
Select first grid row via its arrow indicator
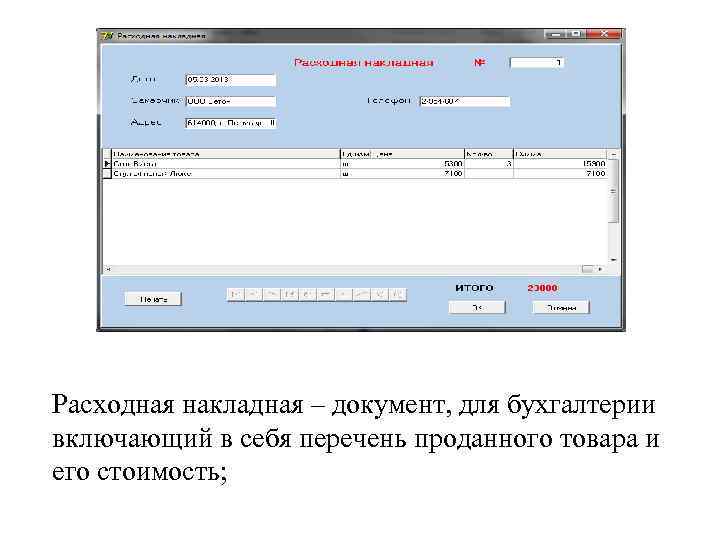107,163
